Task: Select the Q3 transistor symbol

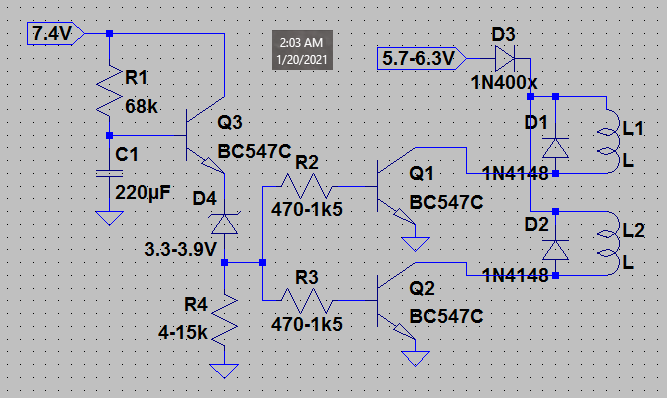Action: (204, 135)
